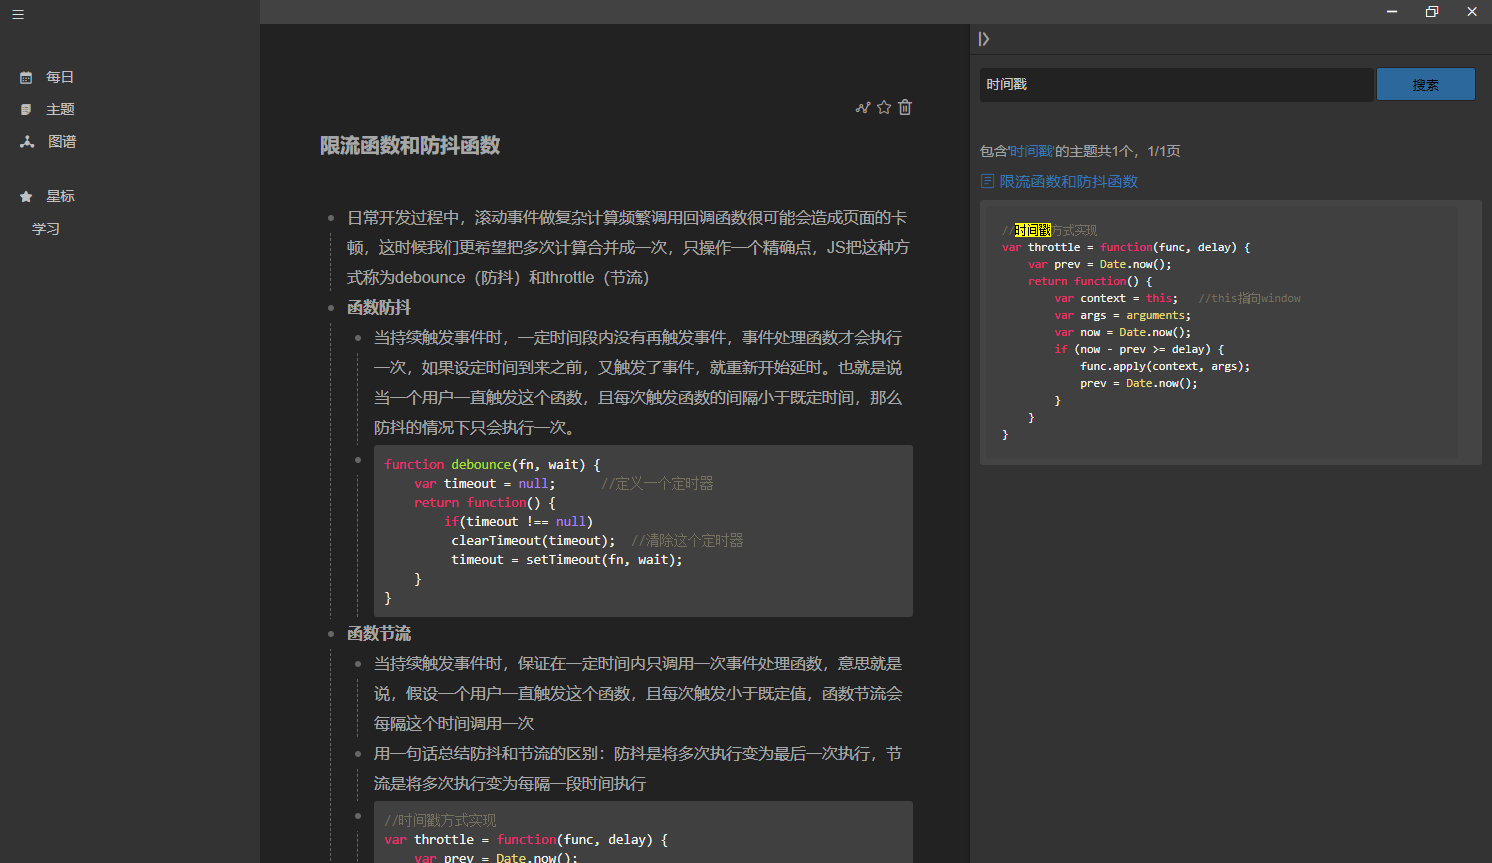The width and height of the screenshot is (1492, 863).
Task: Open the 每日 daily section
Action: [60, 77]
